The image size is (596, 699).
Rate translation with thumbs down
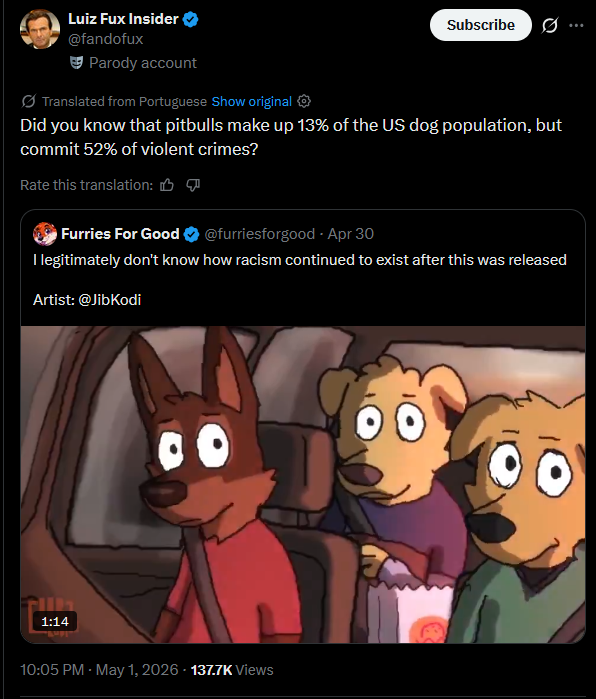193,185
